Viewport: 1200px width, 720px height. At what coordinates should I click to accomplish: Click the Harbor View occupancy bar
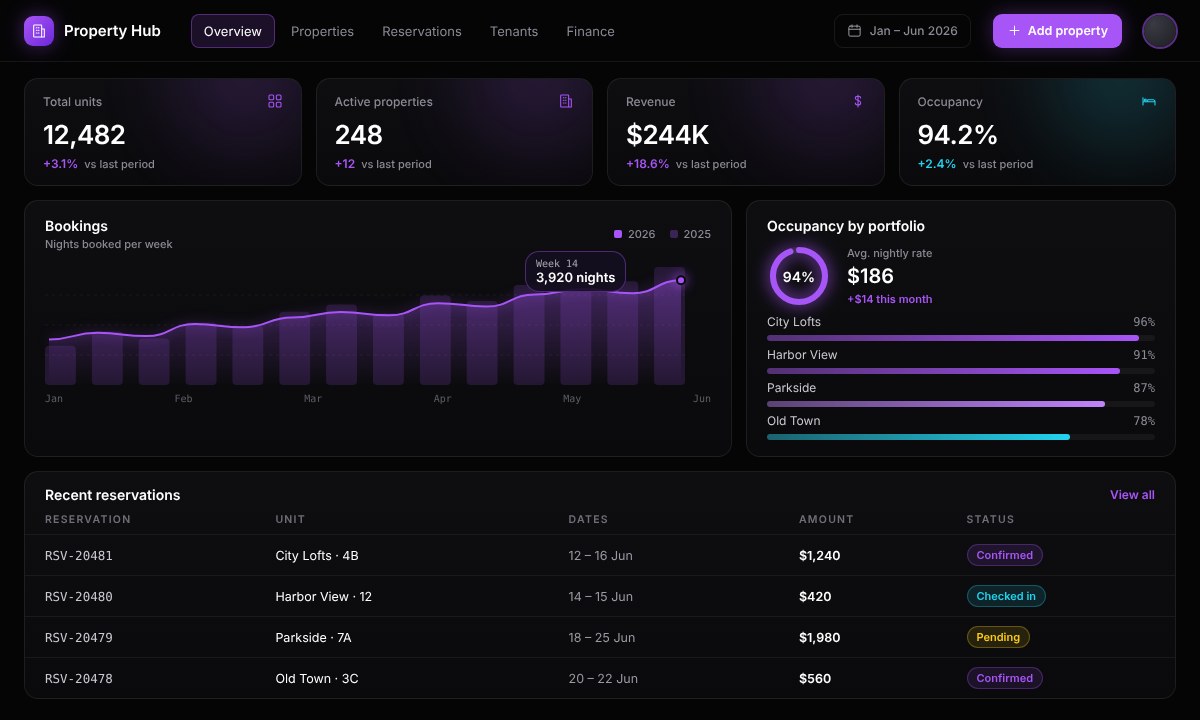961,371
